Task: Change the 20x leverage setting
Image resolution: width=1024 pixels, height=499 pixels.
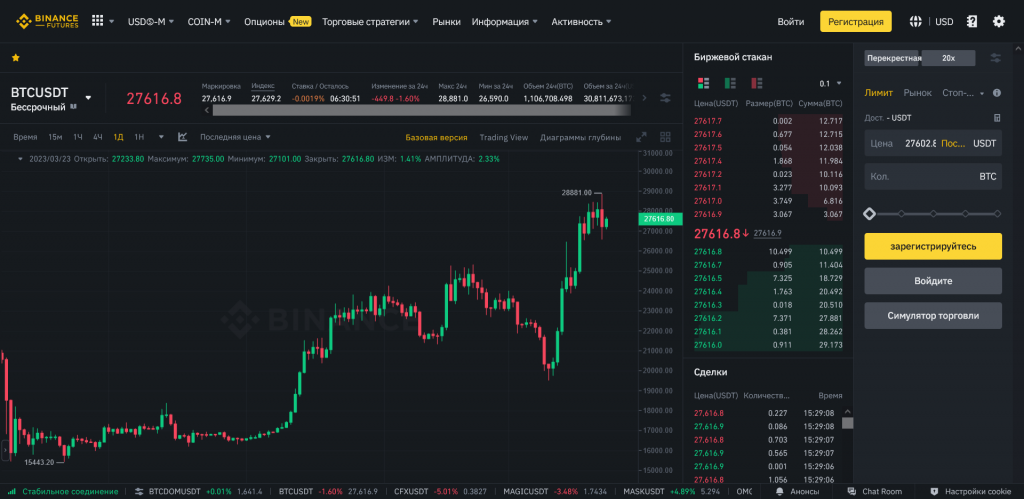Action: [948, 58]
